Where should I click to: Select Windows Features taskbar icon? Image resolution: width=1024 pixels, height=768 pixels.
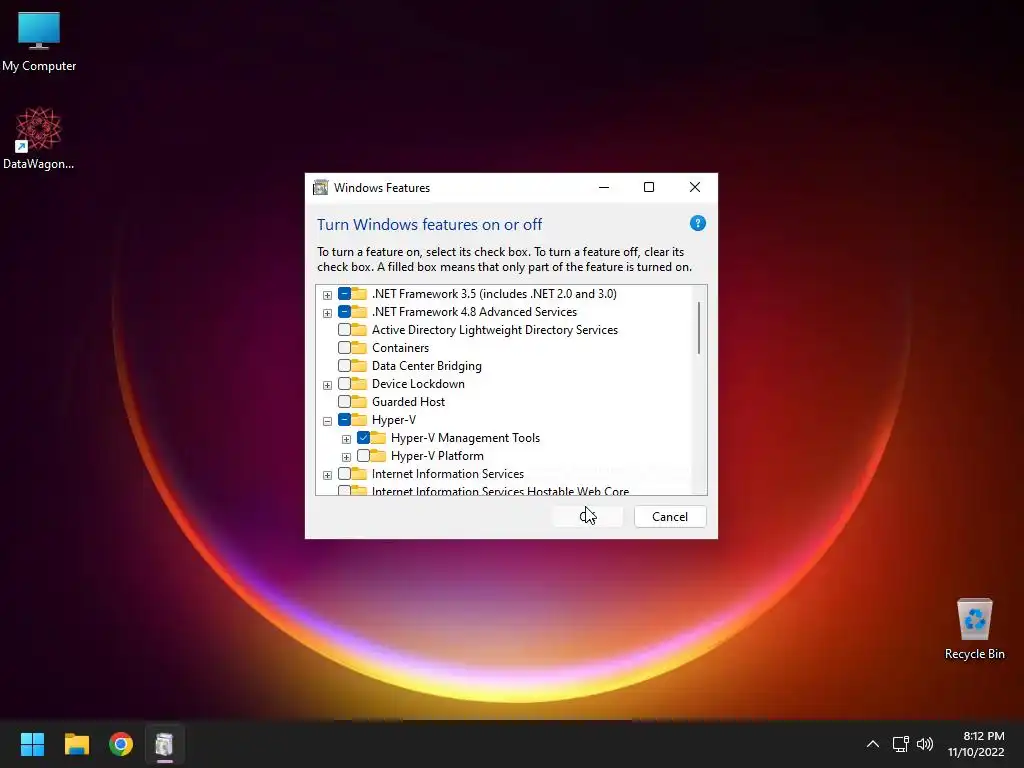pos(165,744)
